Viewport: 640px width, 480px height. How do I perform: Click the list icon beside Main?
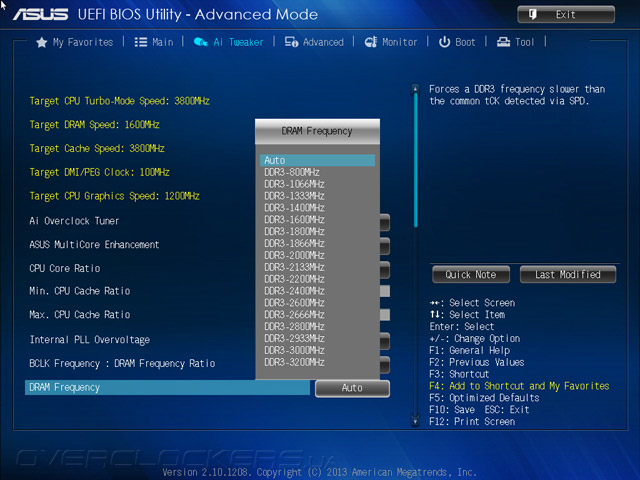[x=141, y=42]
